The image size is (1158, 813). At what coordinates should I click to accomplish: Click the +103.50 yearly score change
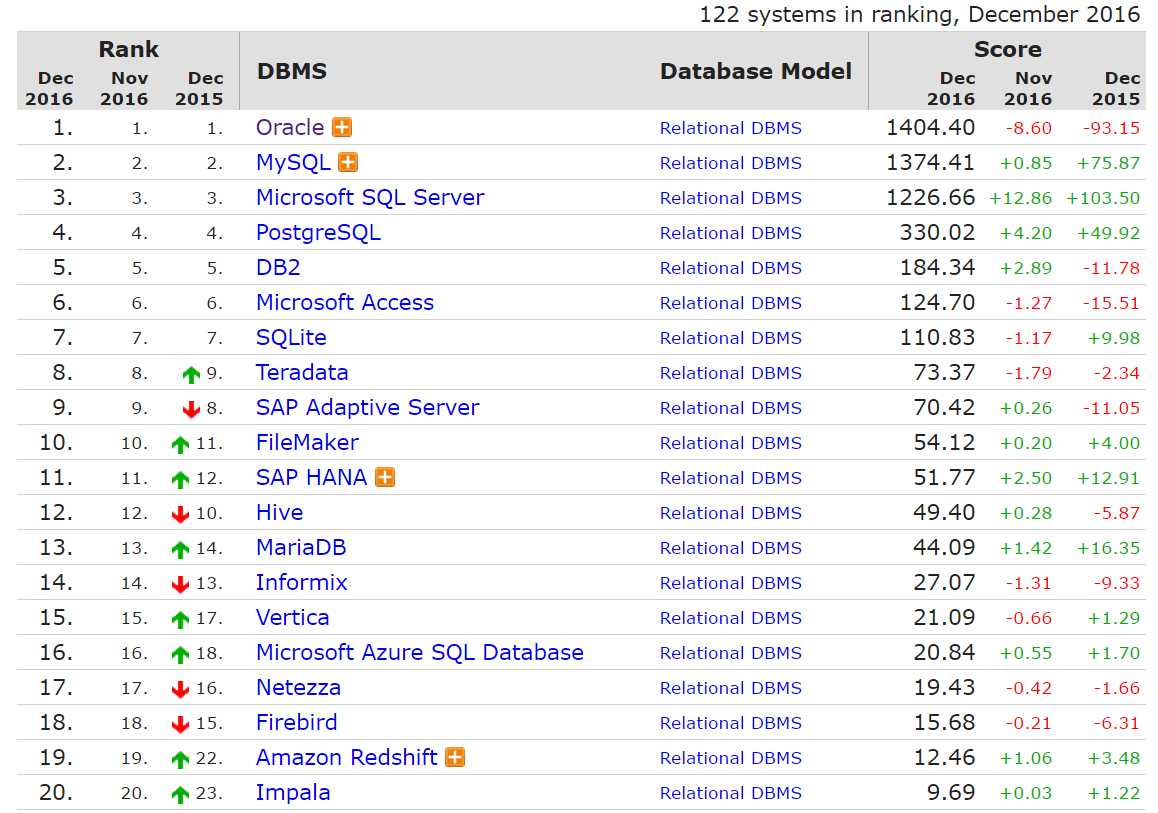click(x=1103, y=198)
